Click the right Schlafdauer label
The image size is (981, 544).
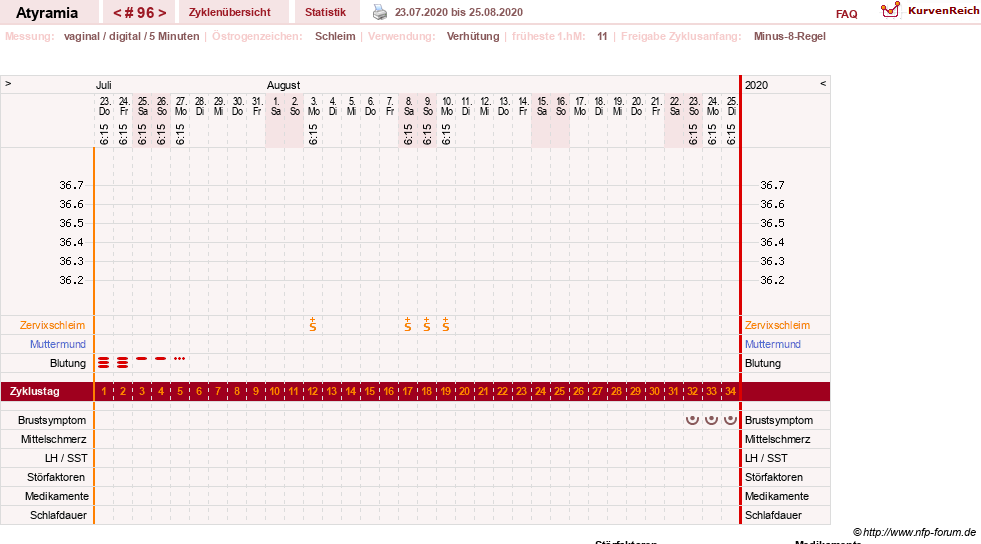[773, 515]
